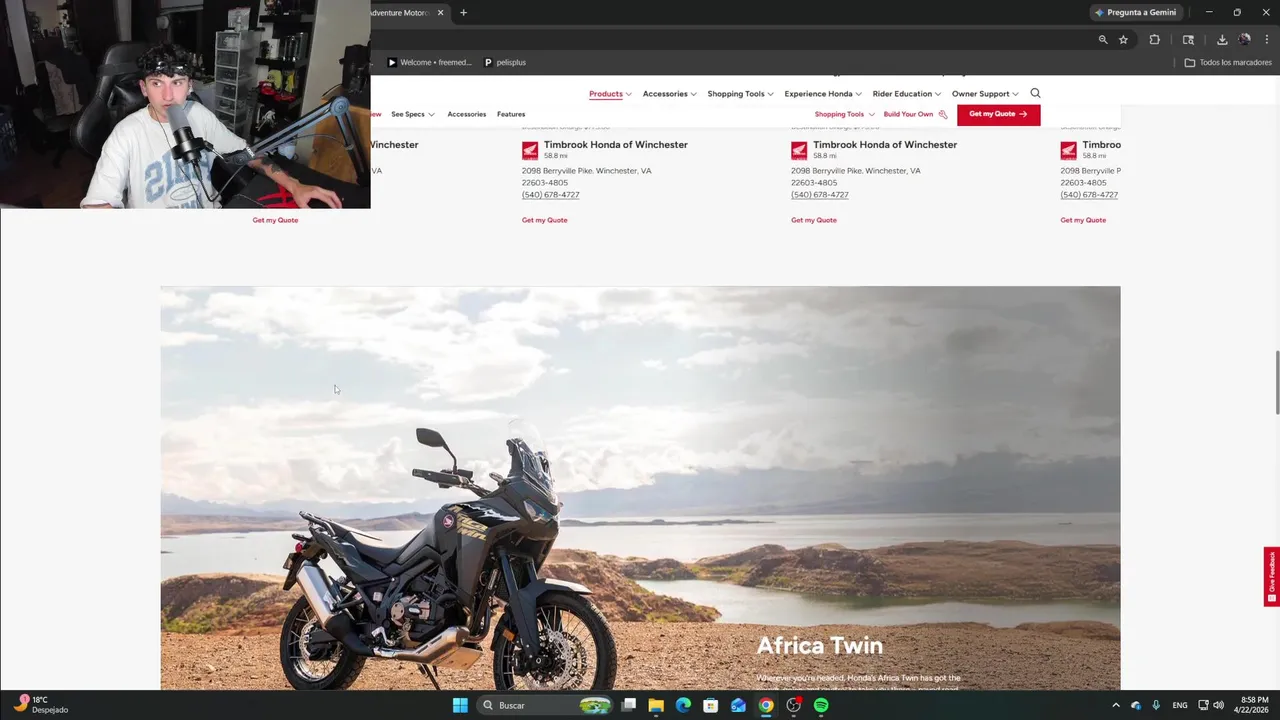This screenshot has height=720, width=1280.
Task: Open OBS Studio from taskbar
Action: coord(794,705)
